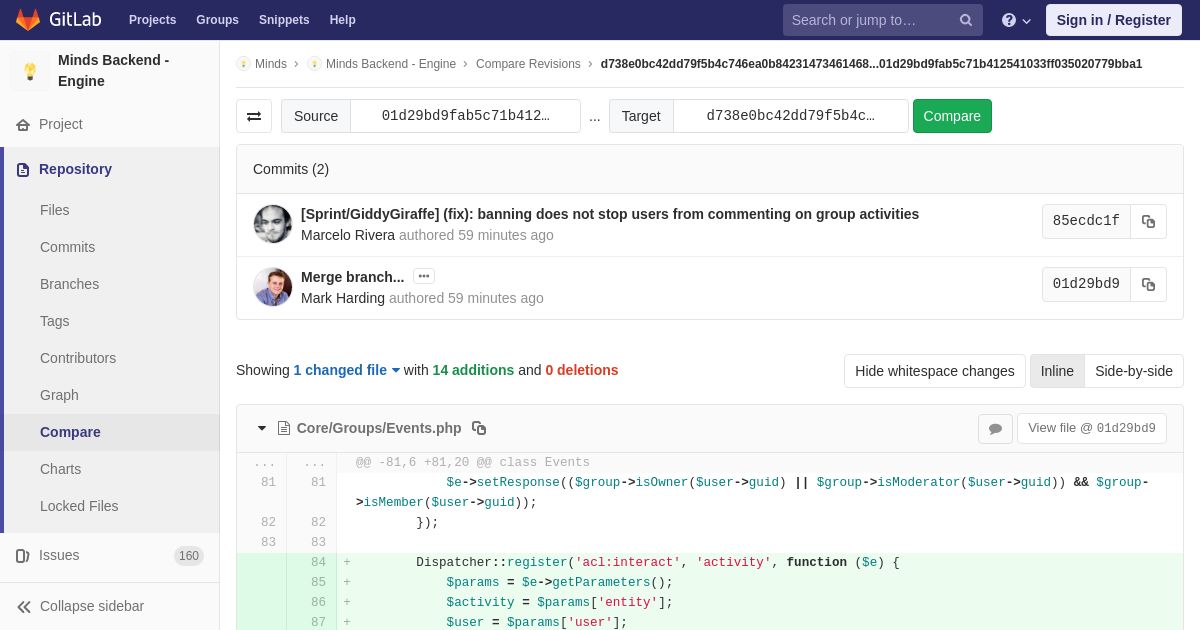Click the GitLab logo
Viewport: 1200px width, 630px height.
pos(57,20)
